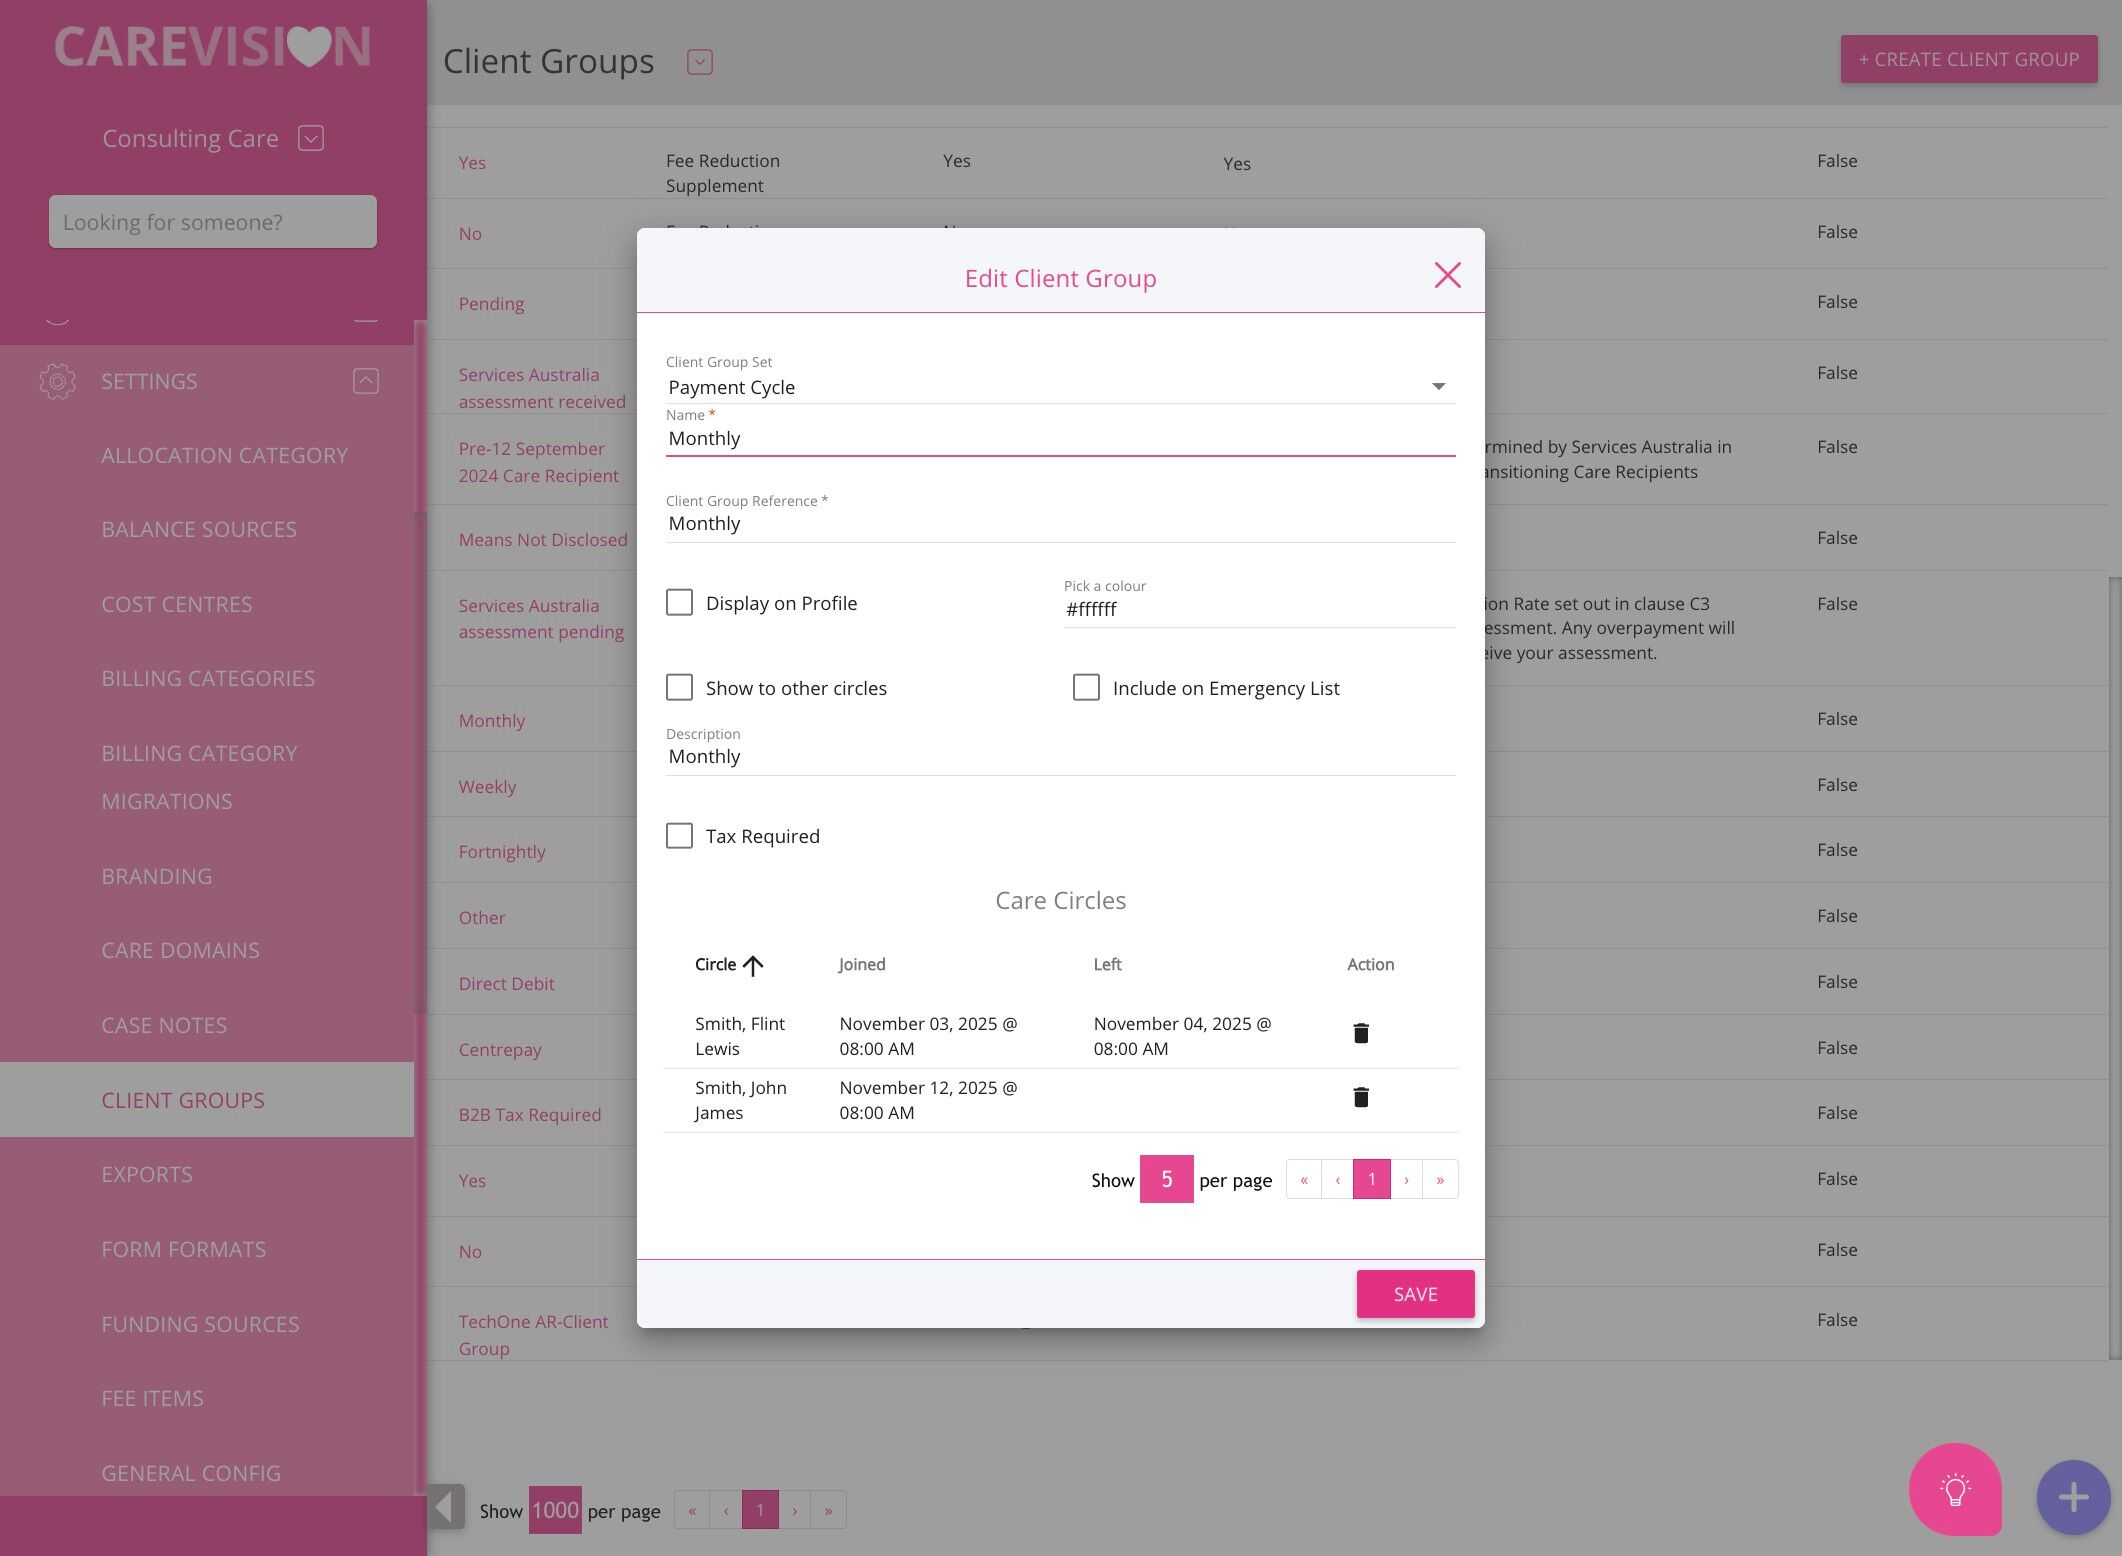Expand the Consulting Care organisation chevron
The height and width of the screenshot is (1556, 2122).
point(311,138)
